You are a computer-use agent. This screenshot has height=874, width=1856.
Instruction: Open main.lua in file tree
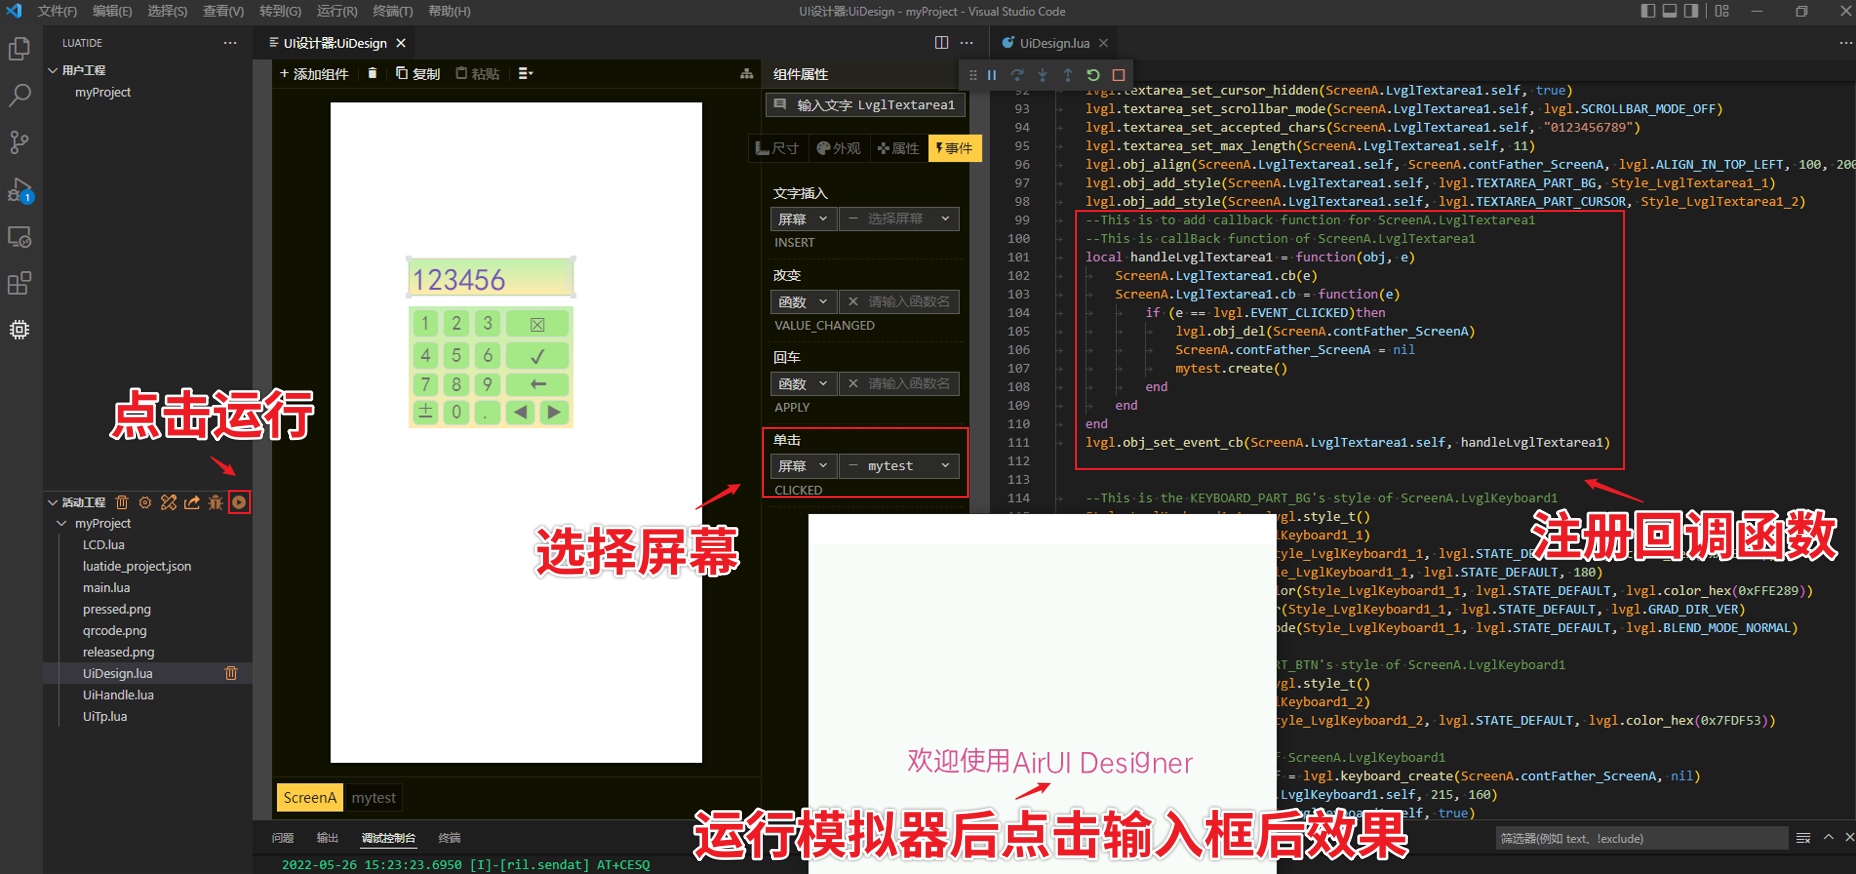click(x=106, y=587)
